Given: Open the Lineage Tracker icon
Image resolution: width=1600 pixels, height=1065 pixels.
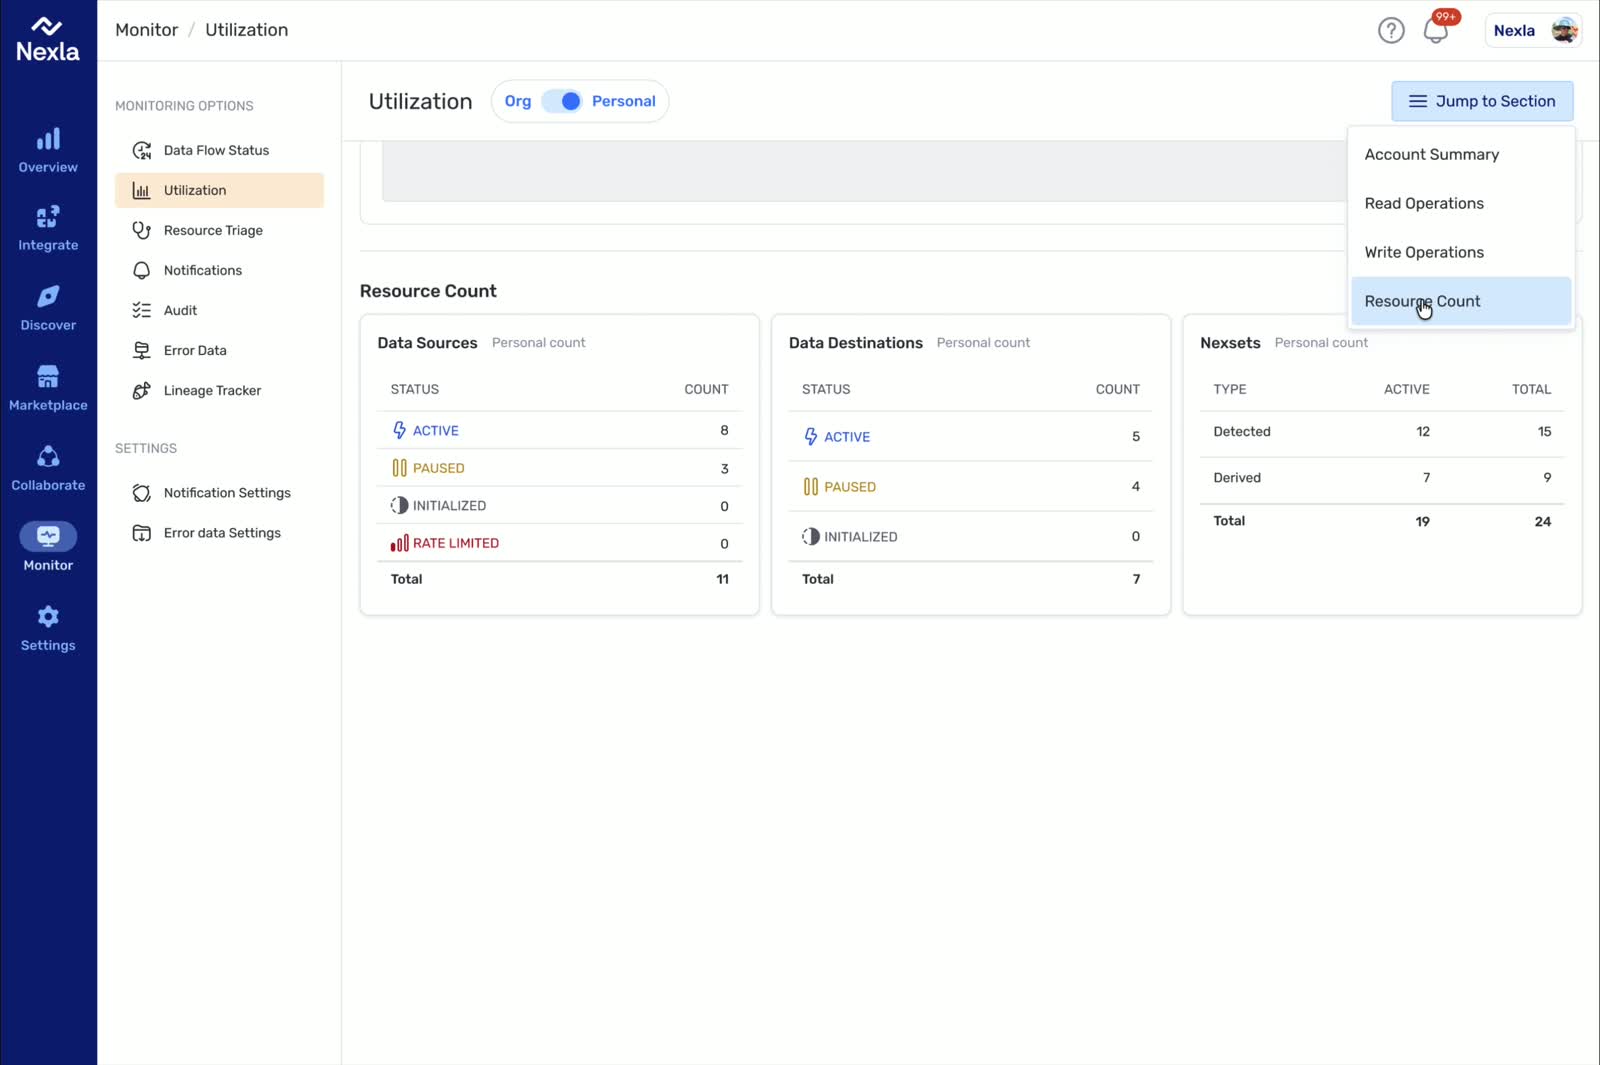Looking at the screenshot, I should (144, 390).
